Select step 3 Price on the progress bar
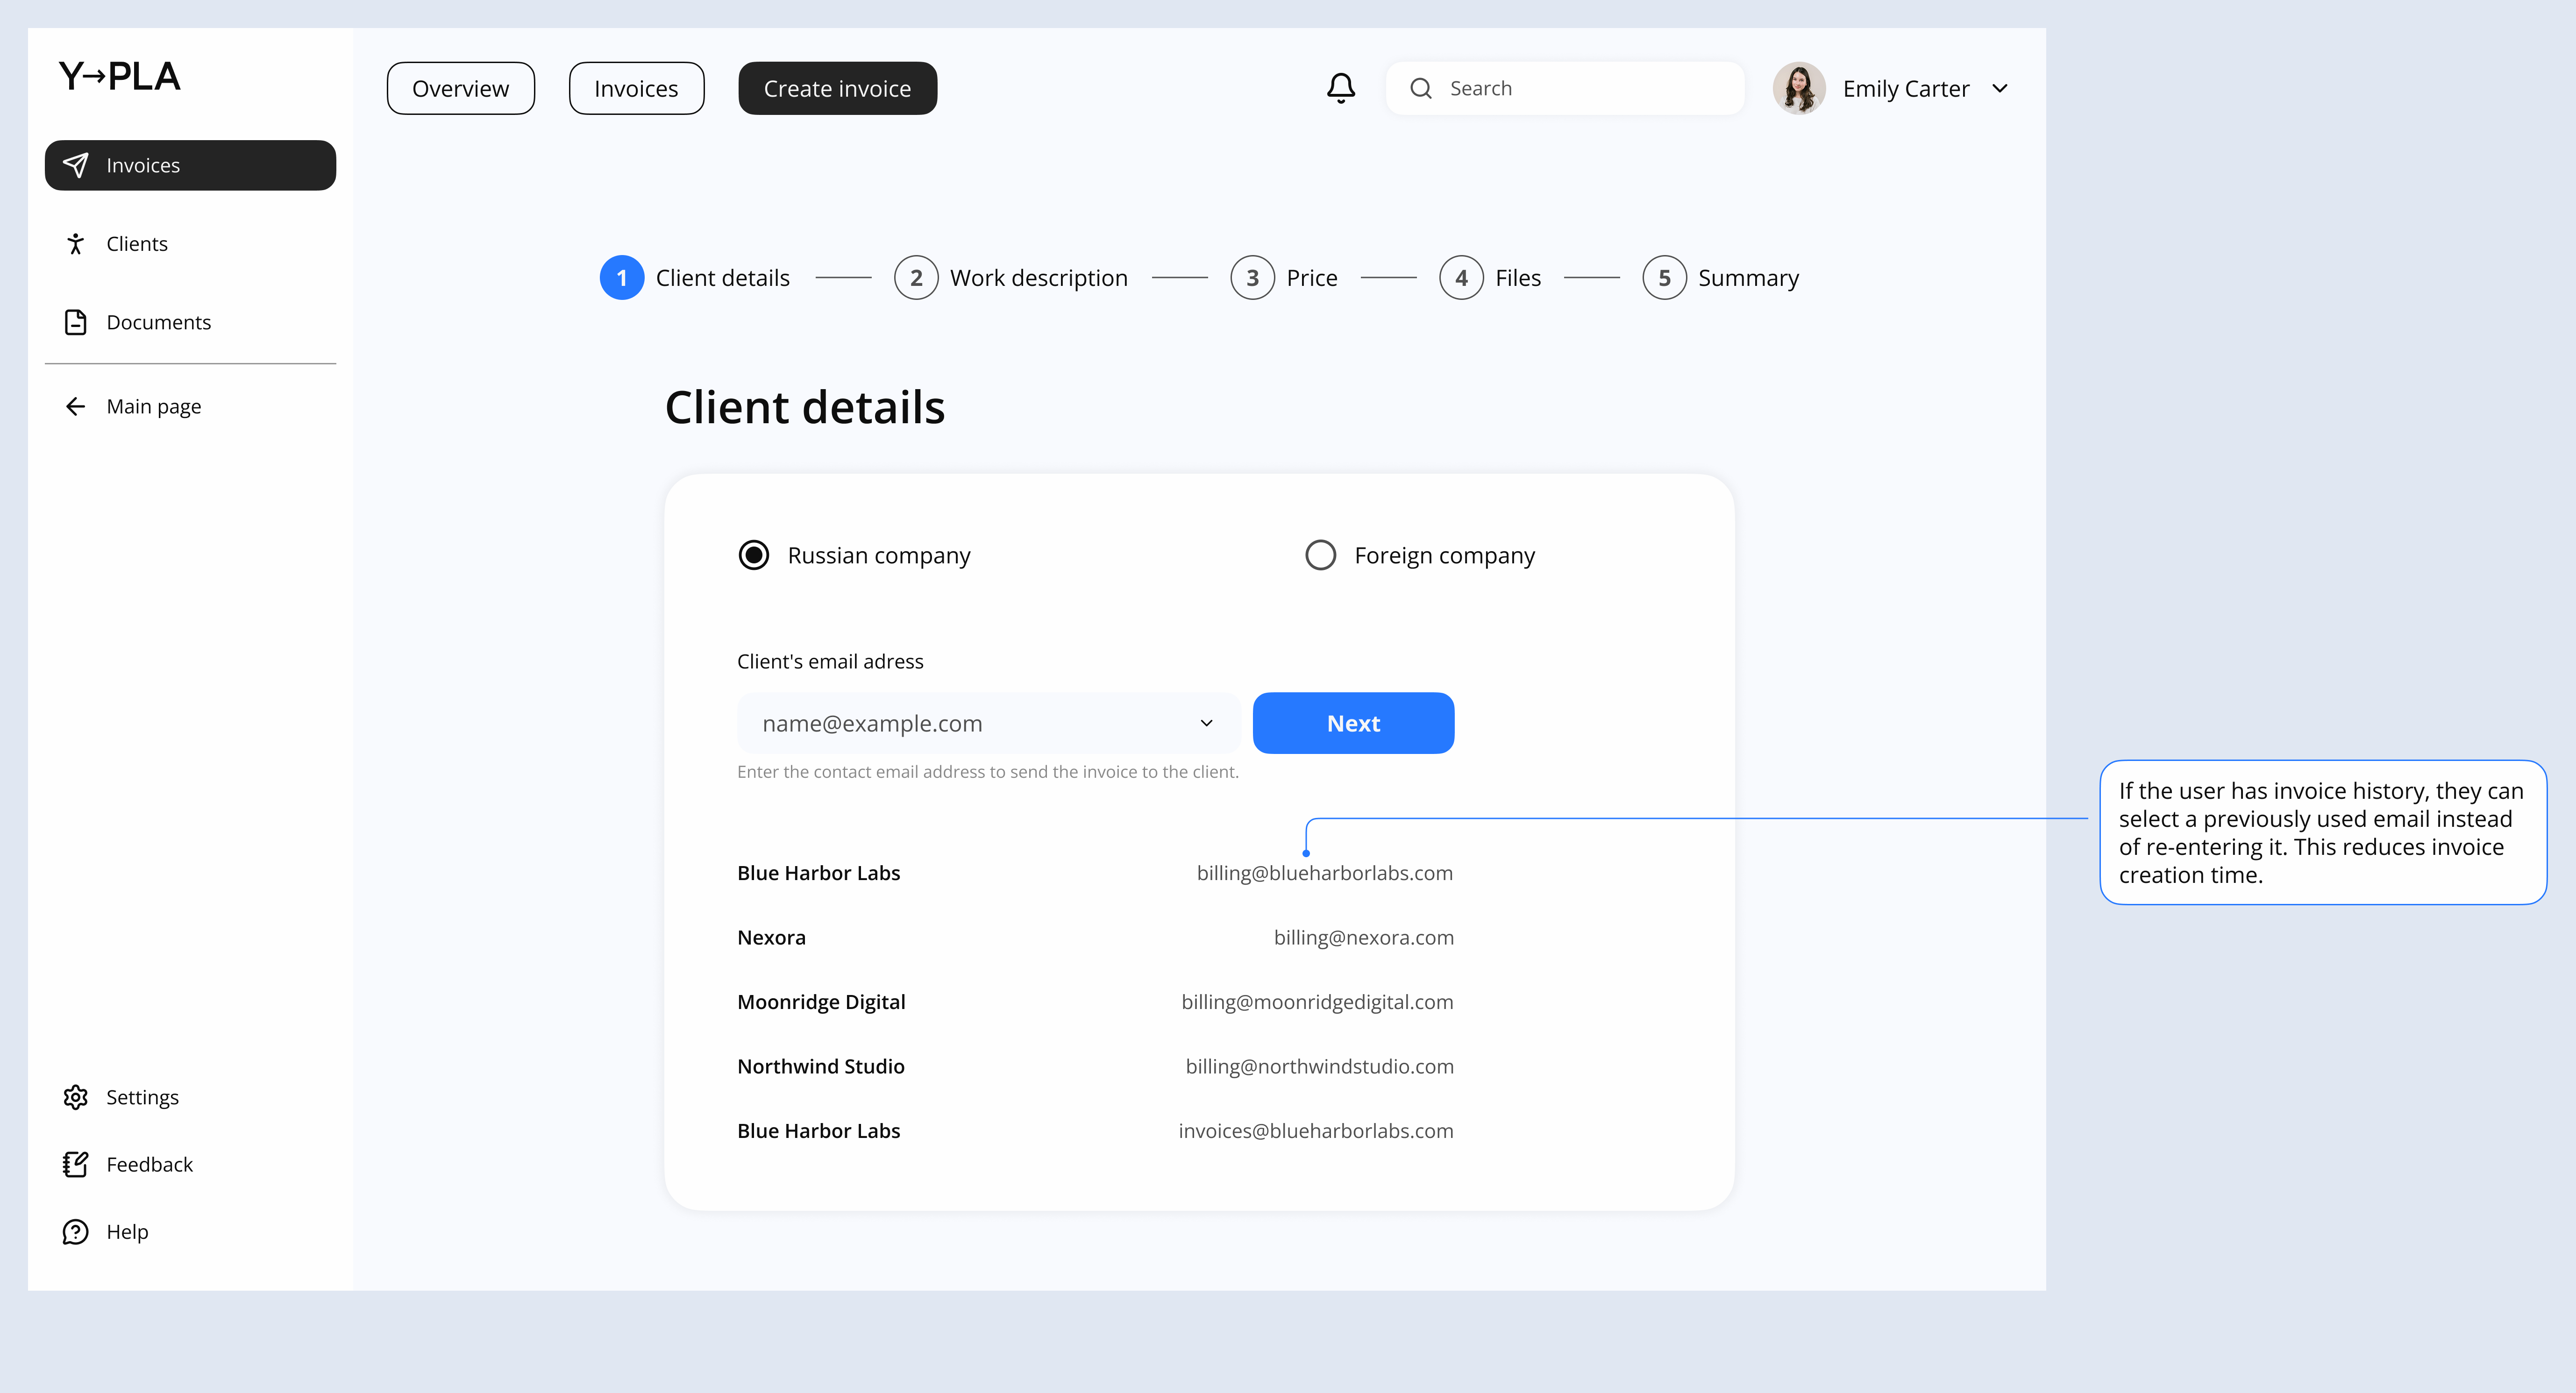 tap(1252, 277)
